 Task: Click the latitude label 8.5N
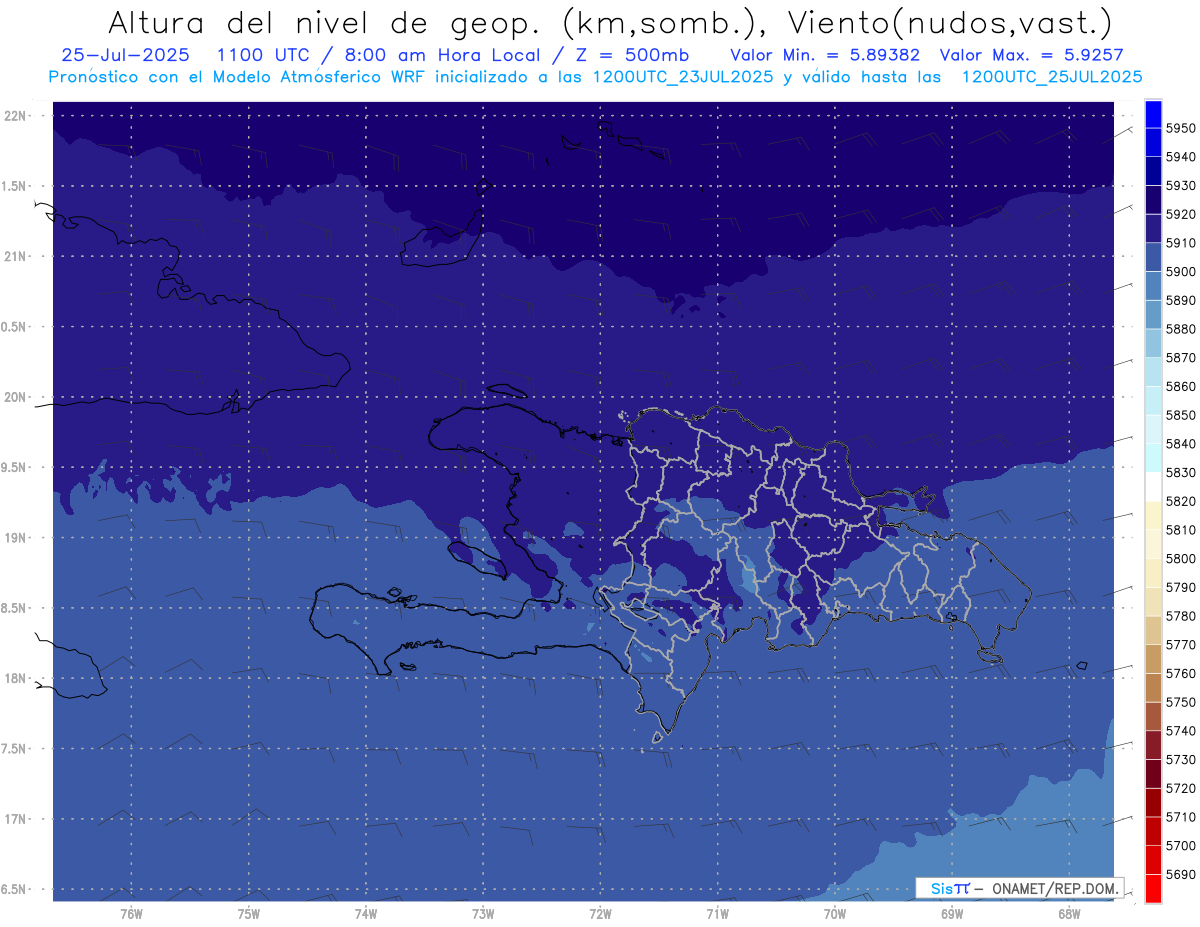[15, 609]
